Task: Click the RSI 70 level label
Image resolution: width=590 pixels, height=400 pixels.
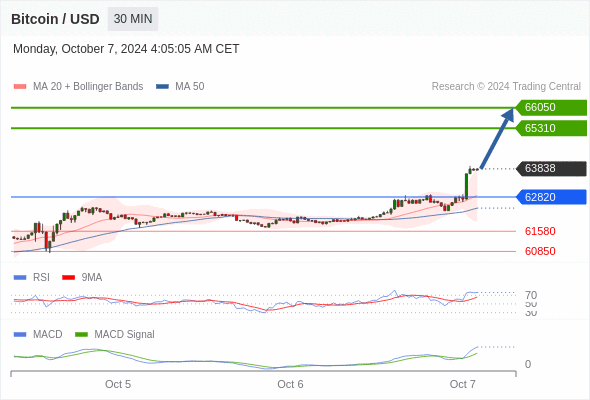Action: coord(531,295)
